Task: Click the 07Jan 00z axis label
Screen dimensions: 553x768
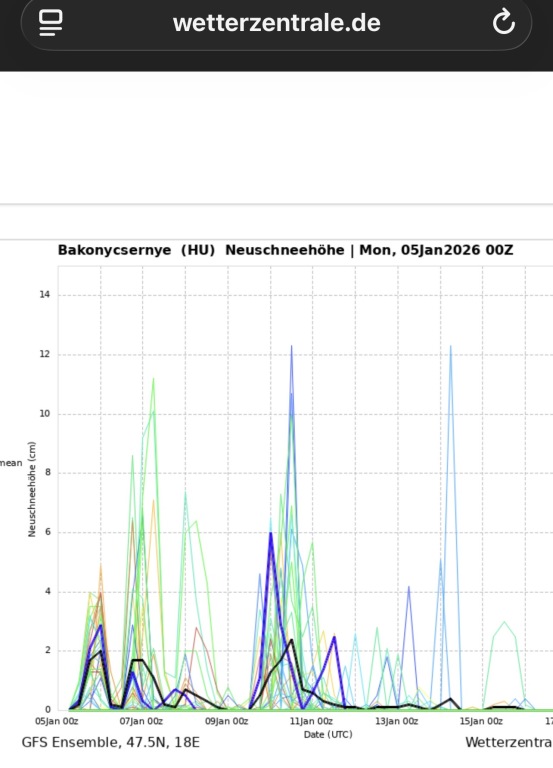Action: pos(141,721)
